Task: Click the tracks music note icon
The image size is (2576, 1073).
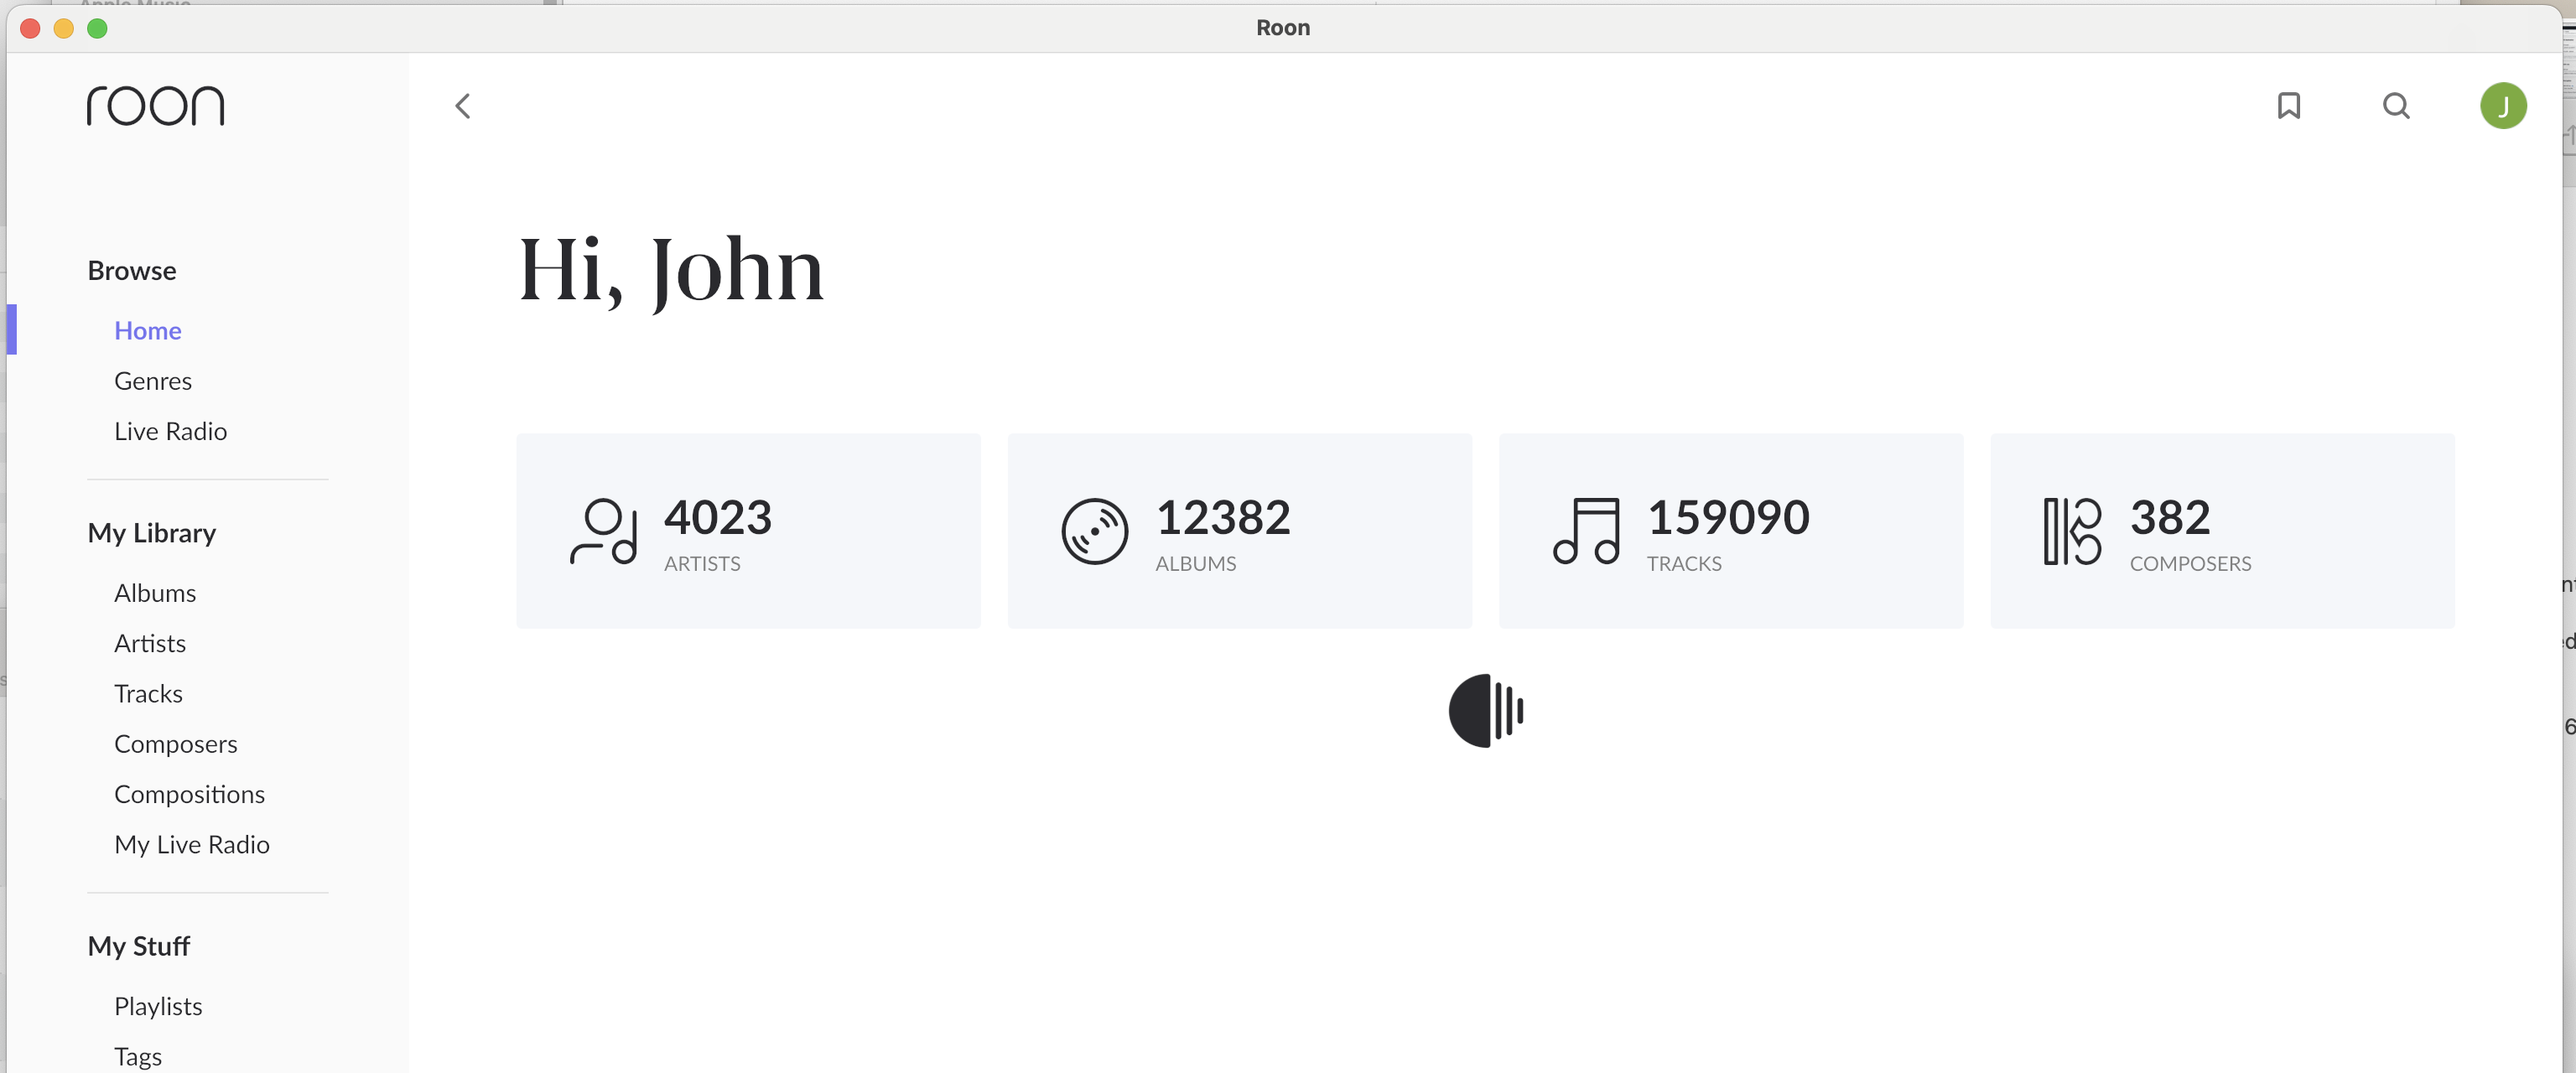Action: [1586, 531]
